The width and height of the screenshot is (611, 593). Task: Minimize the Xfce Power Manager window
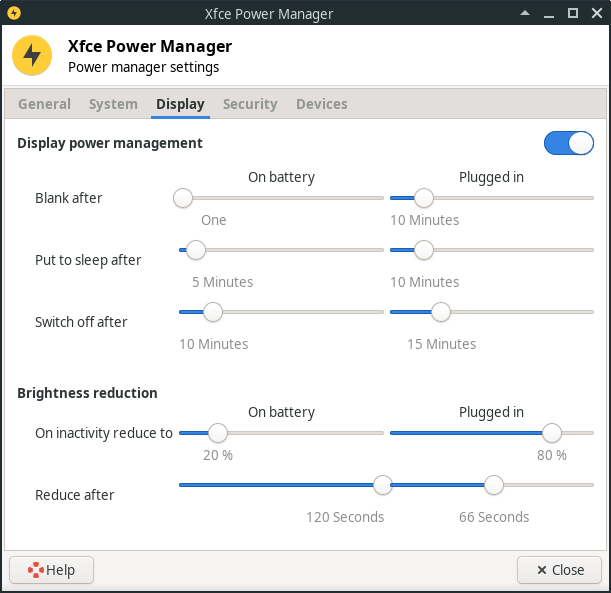click(549, 14)
